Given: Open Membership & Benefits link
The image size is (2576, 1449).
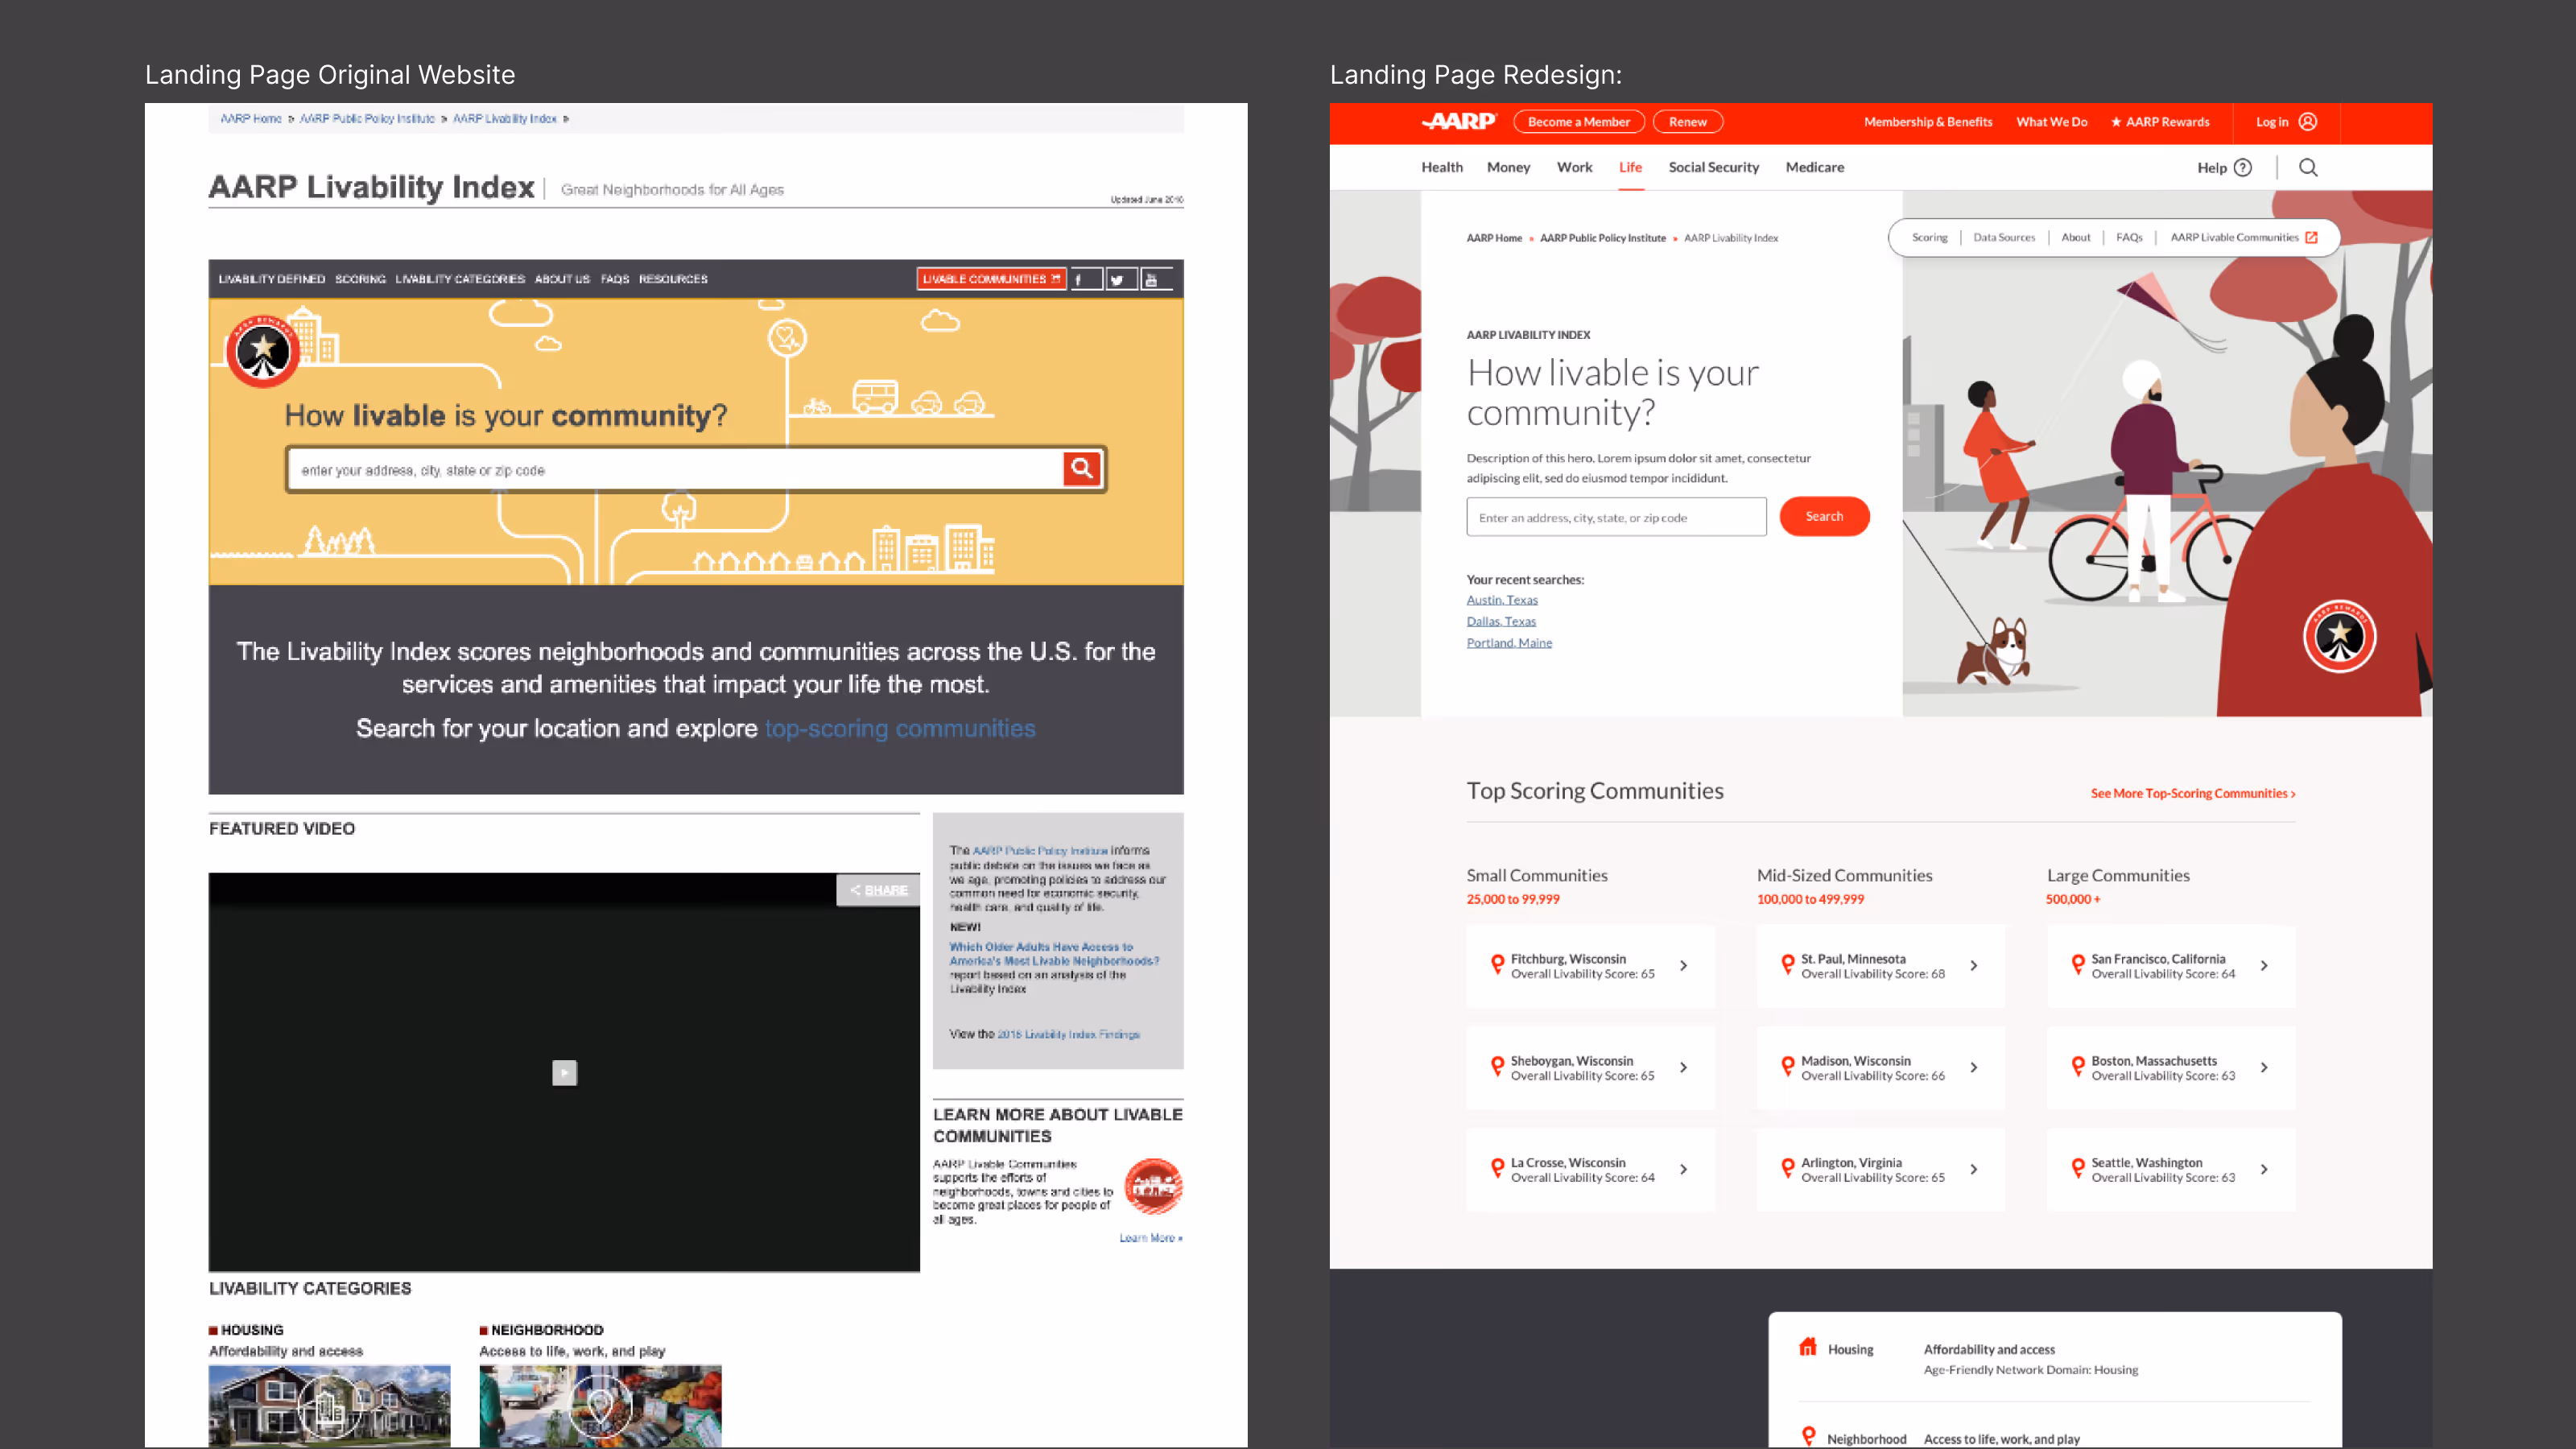Looking at the screenshot, I should pos(1928,122).
